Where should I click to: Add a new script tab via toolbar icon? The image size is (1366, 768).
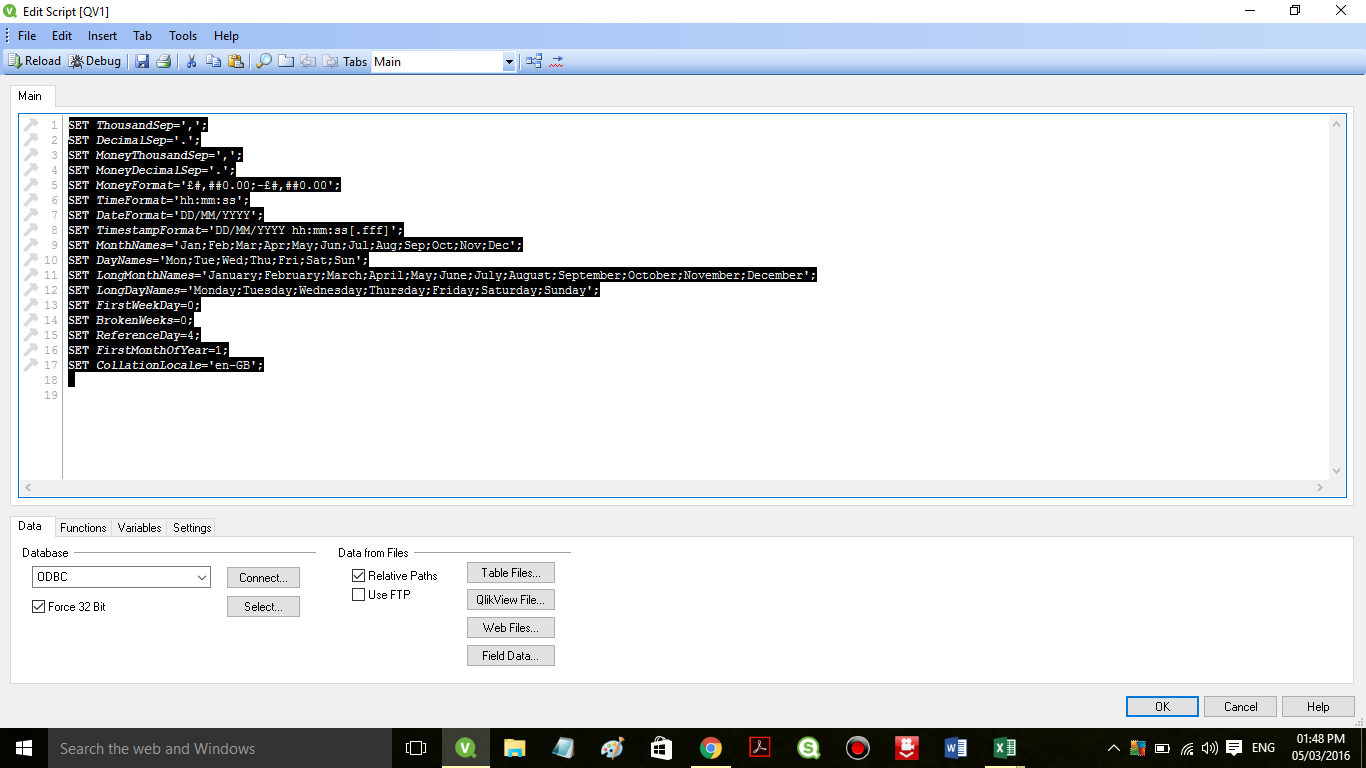286,61
